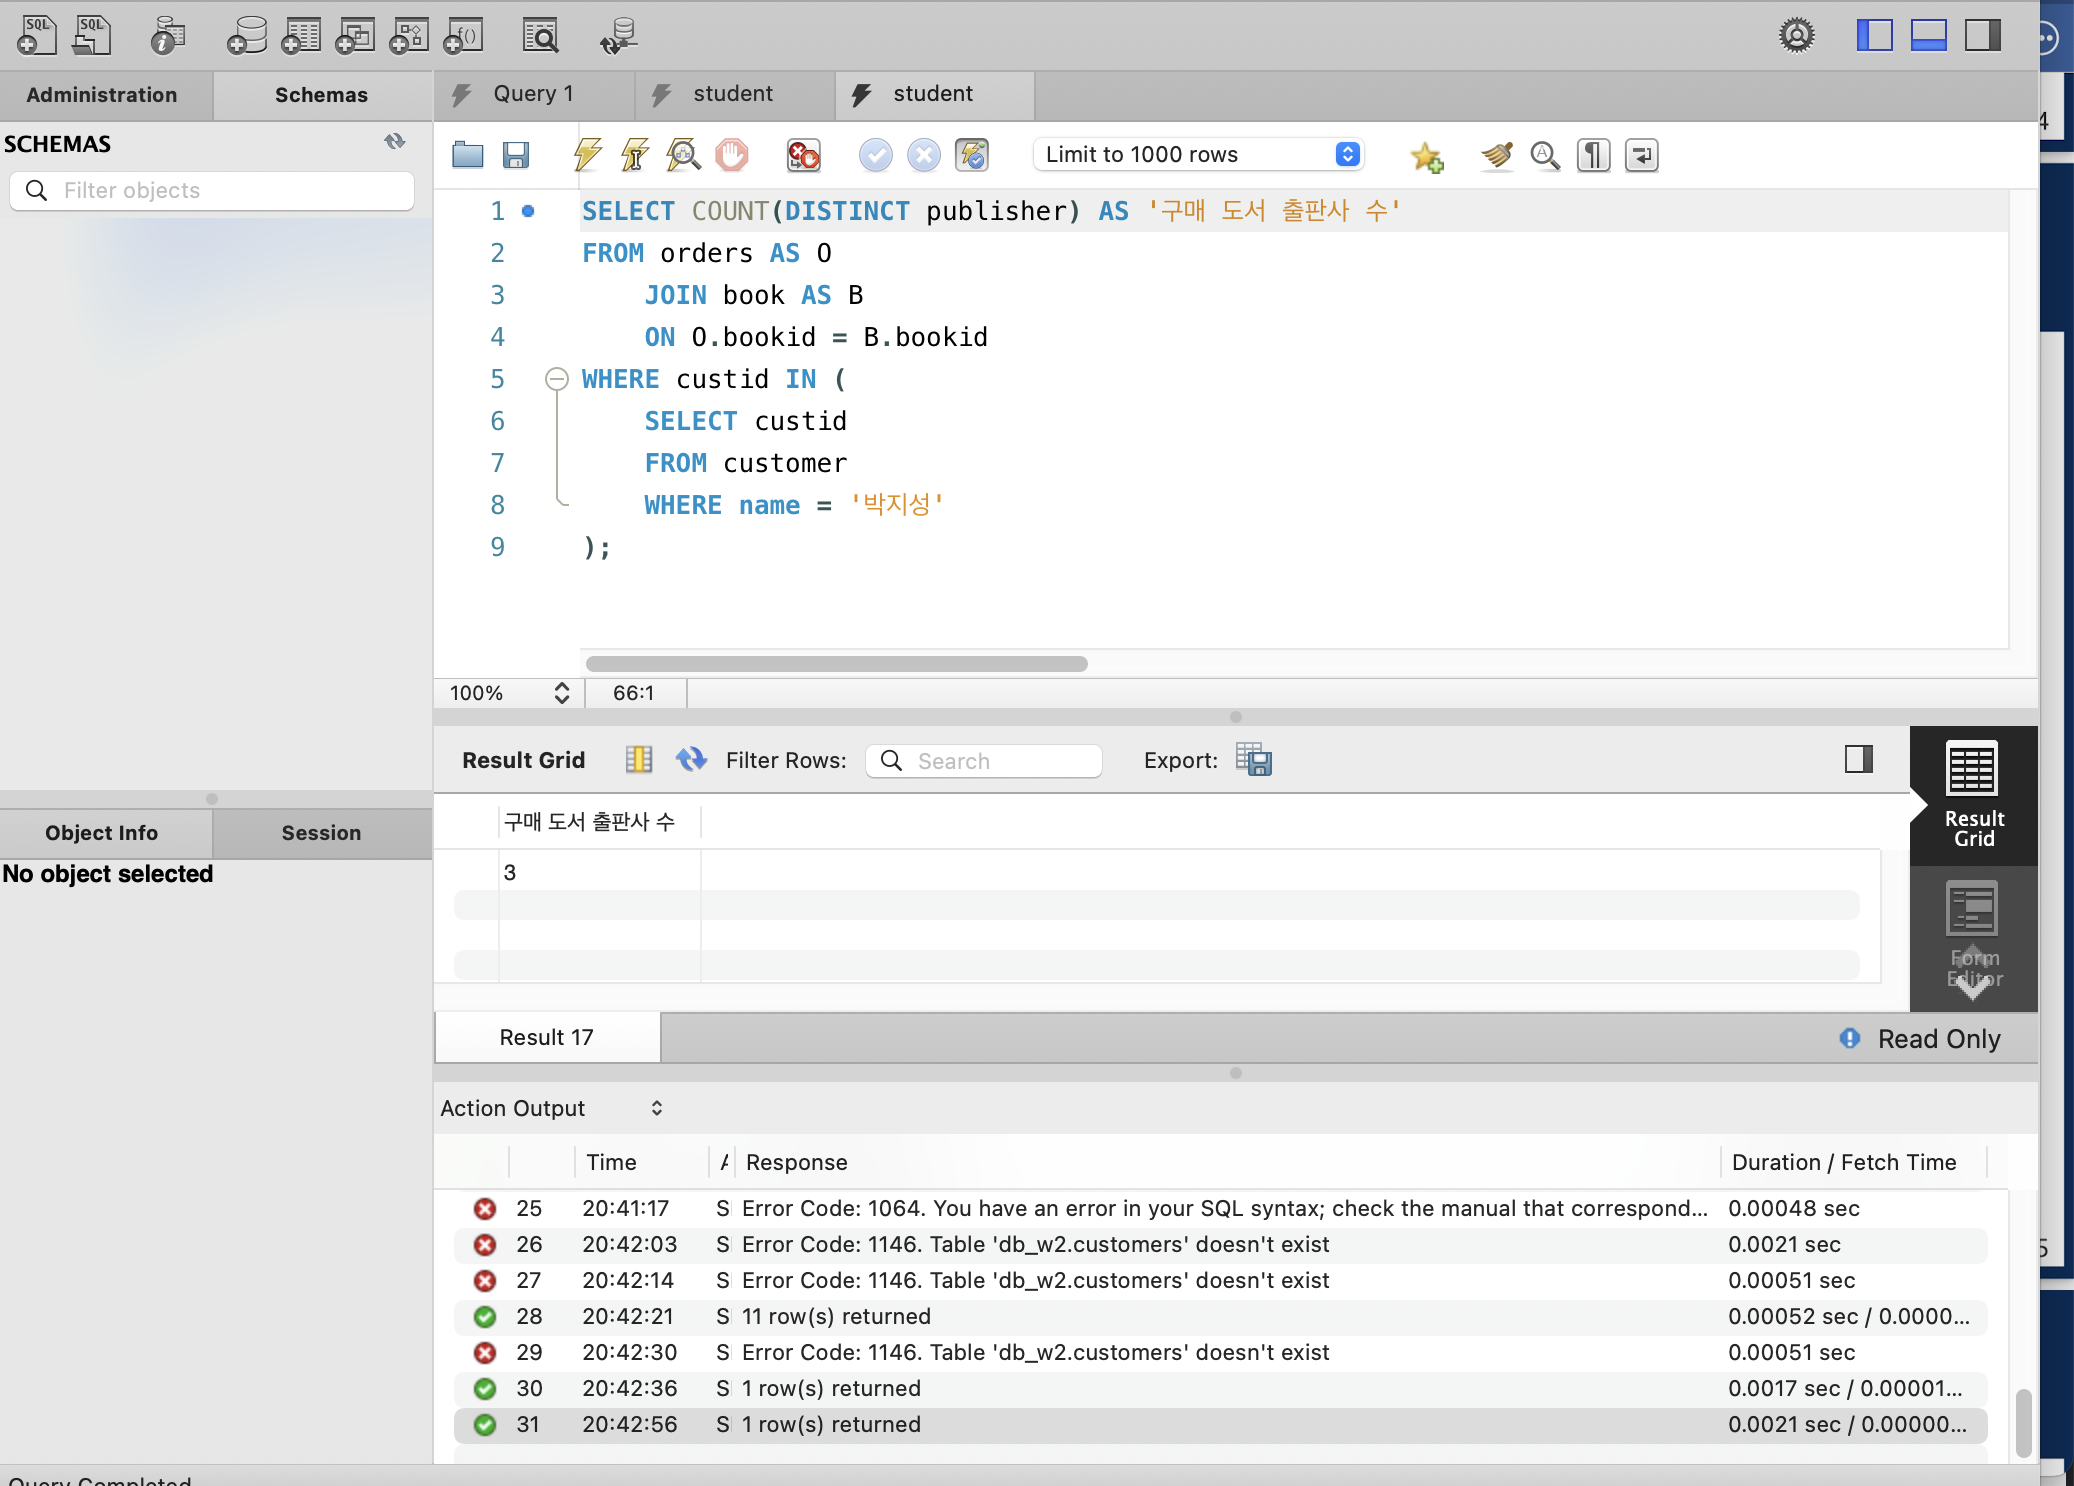This screenshot has width=2074, height=1486.
Task: Click the Explain query magnifier-lightning icon
Action: coord(683,155)
